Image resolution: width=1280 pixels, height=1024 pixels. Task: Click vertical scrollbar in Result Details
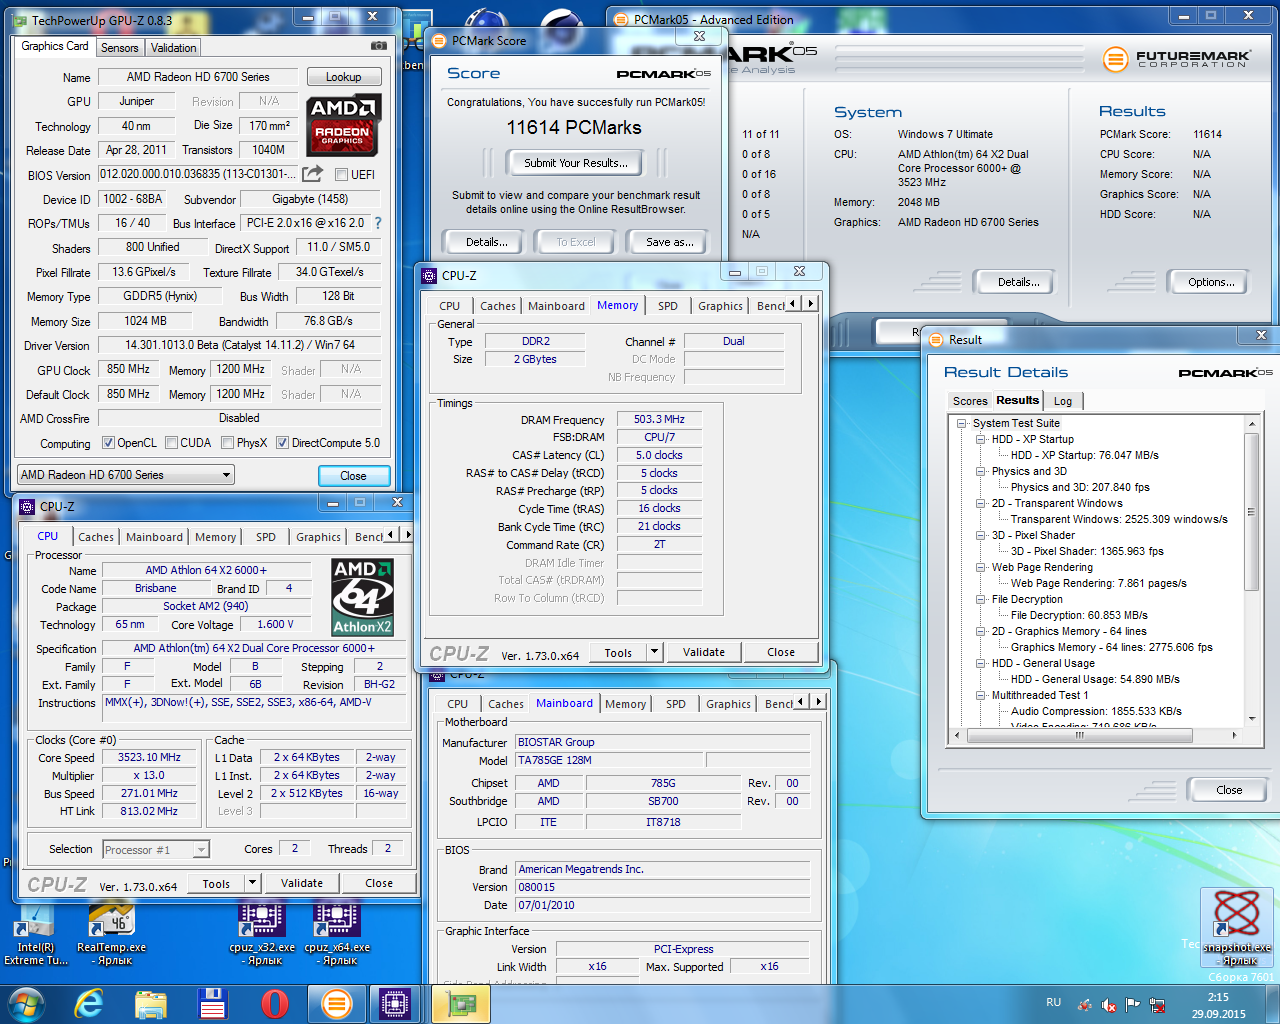(1251, 570)
